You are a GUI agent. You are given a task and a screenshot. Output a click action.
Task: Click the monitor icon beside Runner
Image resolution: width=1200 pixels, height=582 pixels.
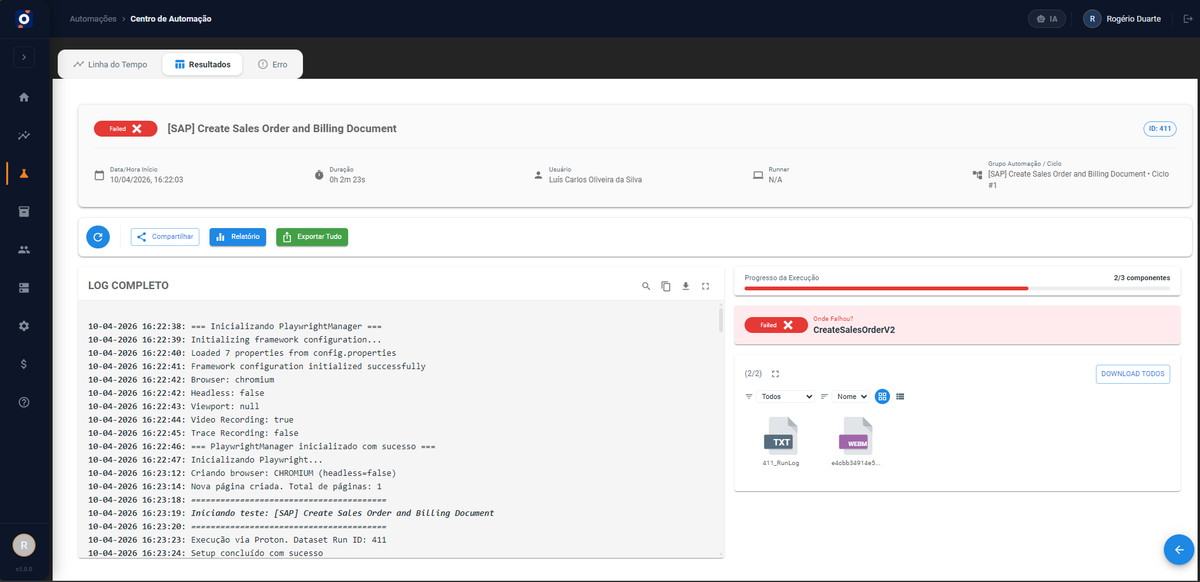click(758, 175)
